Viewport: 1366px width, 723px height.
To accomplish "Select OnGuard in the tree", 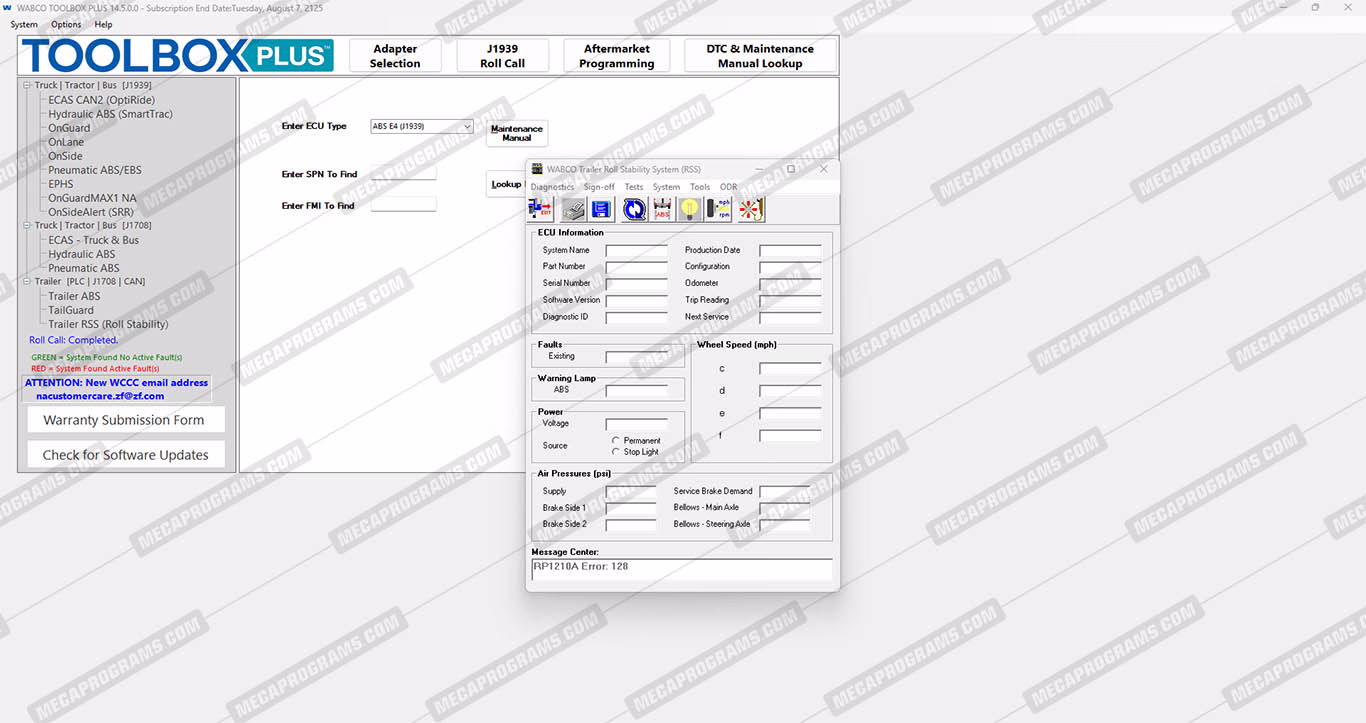I will tap(69, 128).
